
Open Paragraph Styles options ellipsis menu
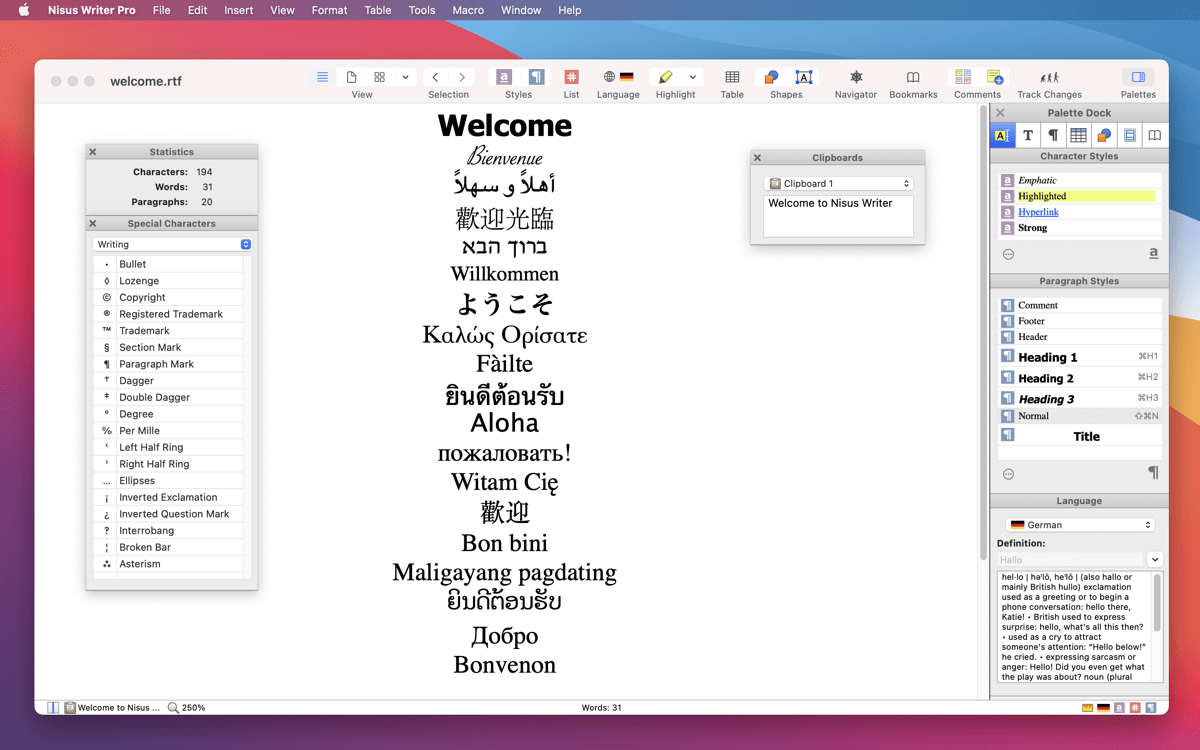[x=1008, y=474]
